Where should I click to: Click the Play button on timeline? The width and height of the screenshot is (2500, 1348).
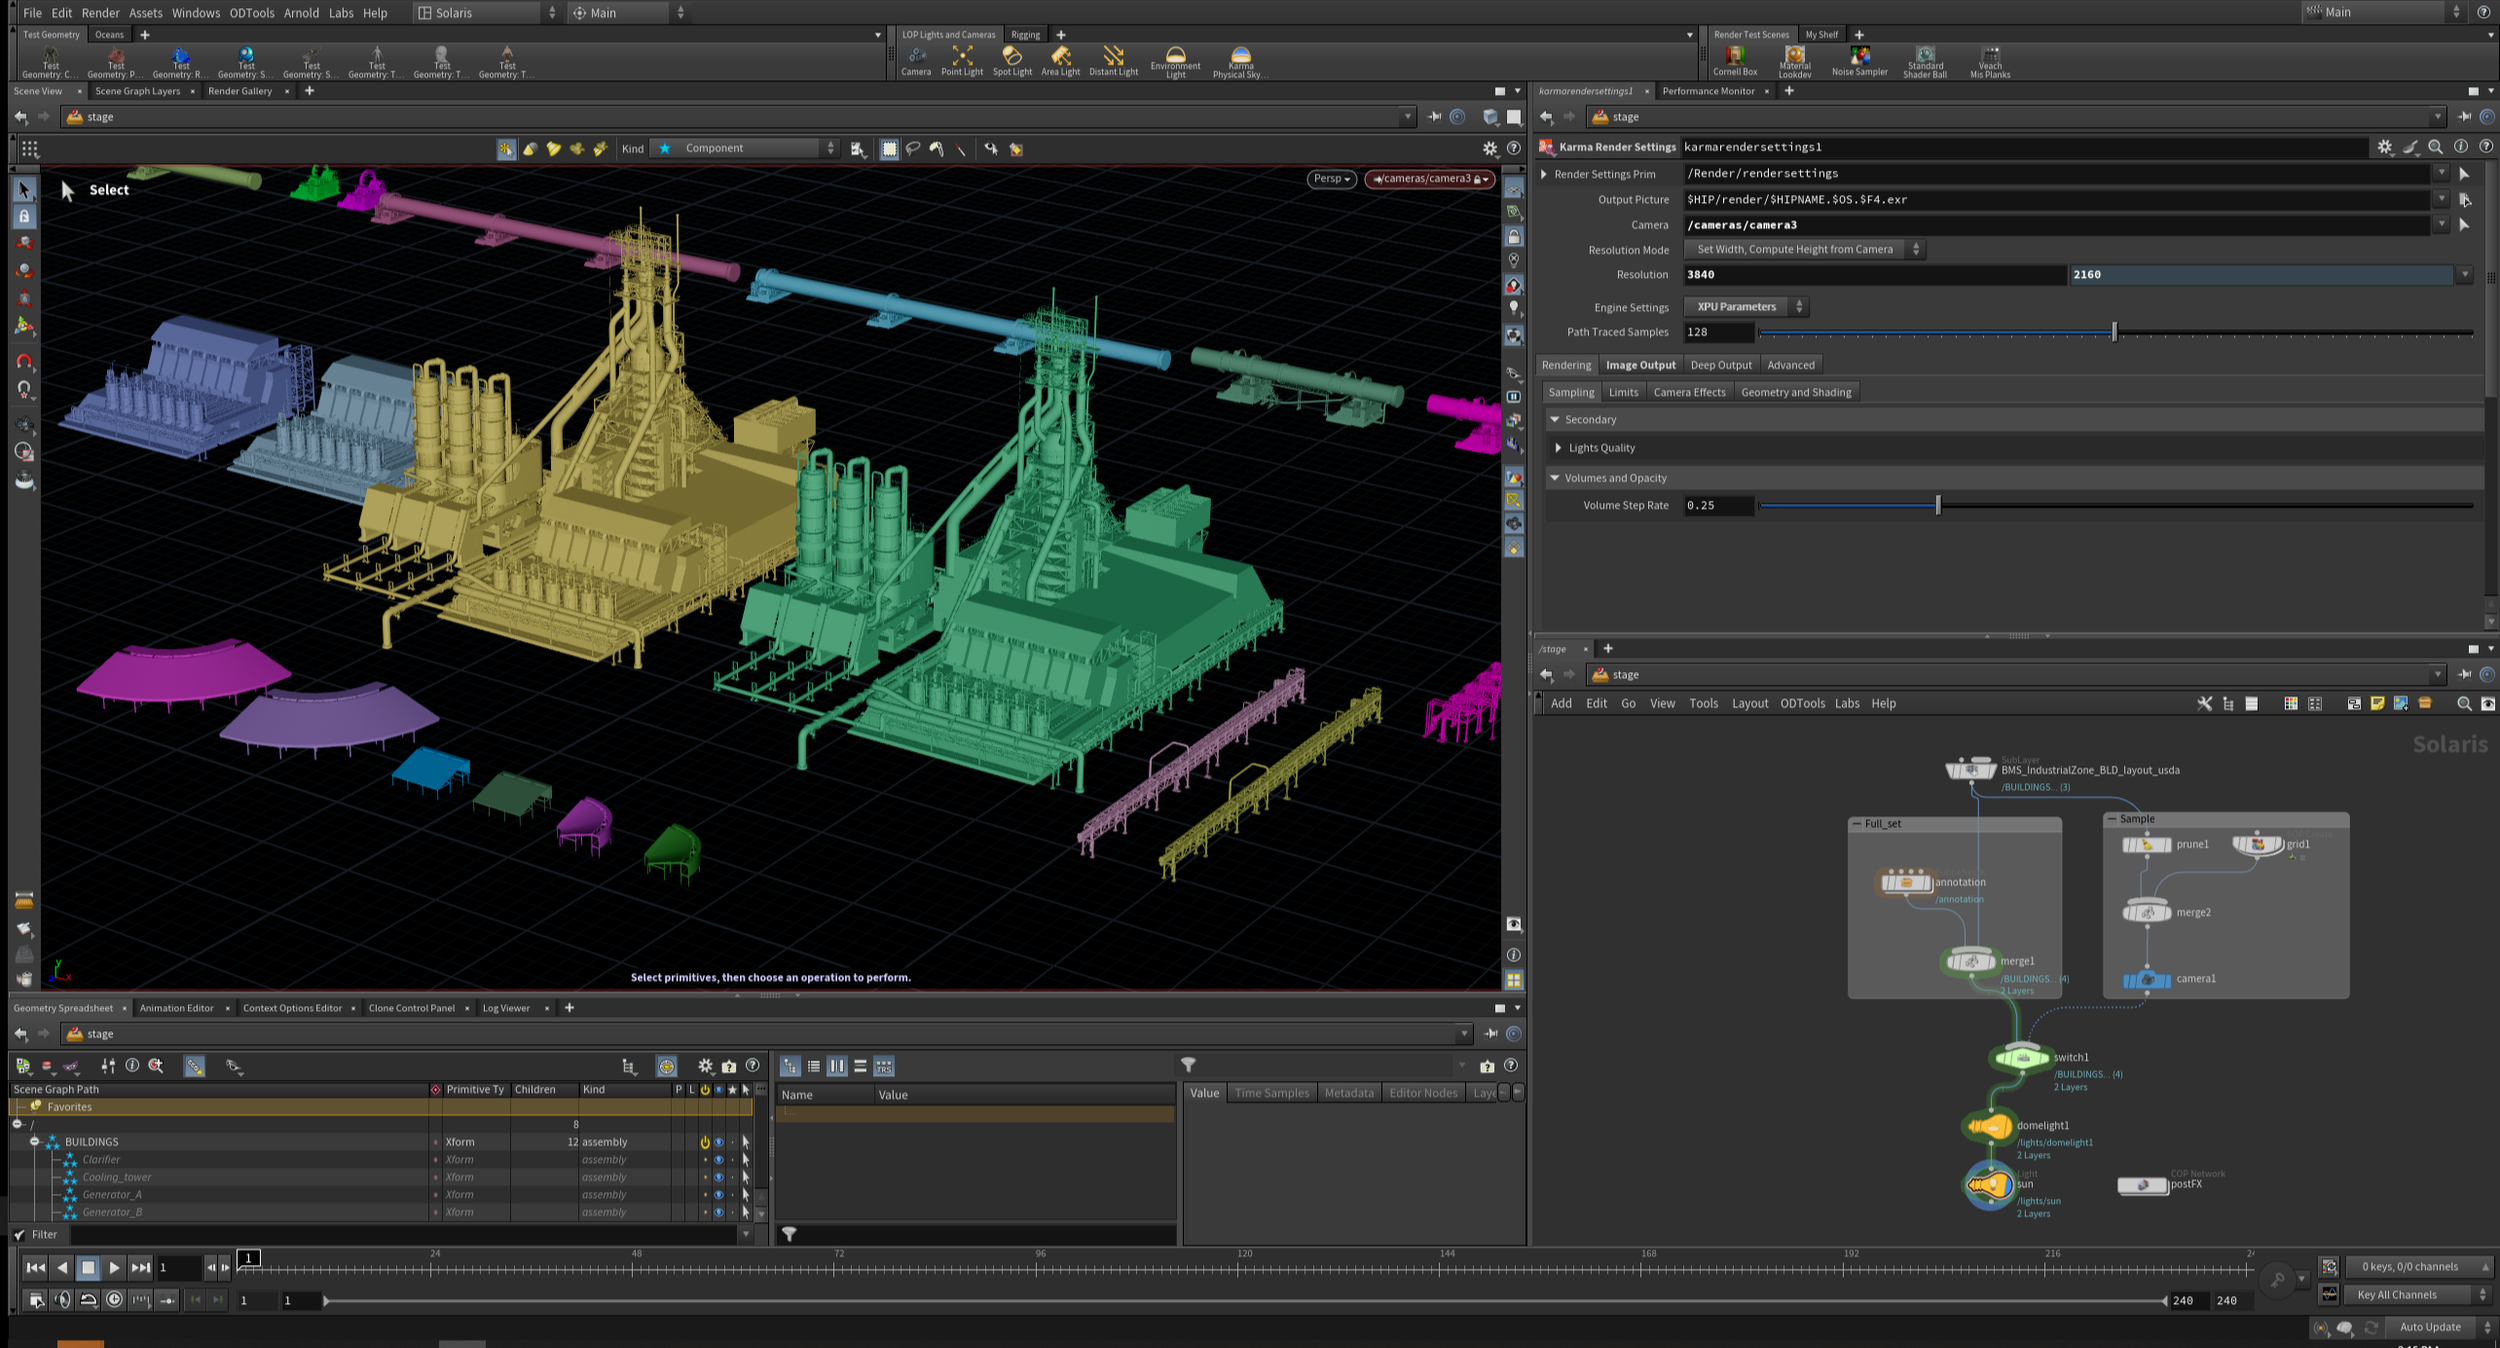click(x=114, y=1268)
